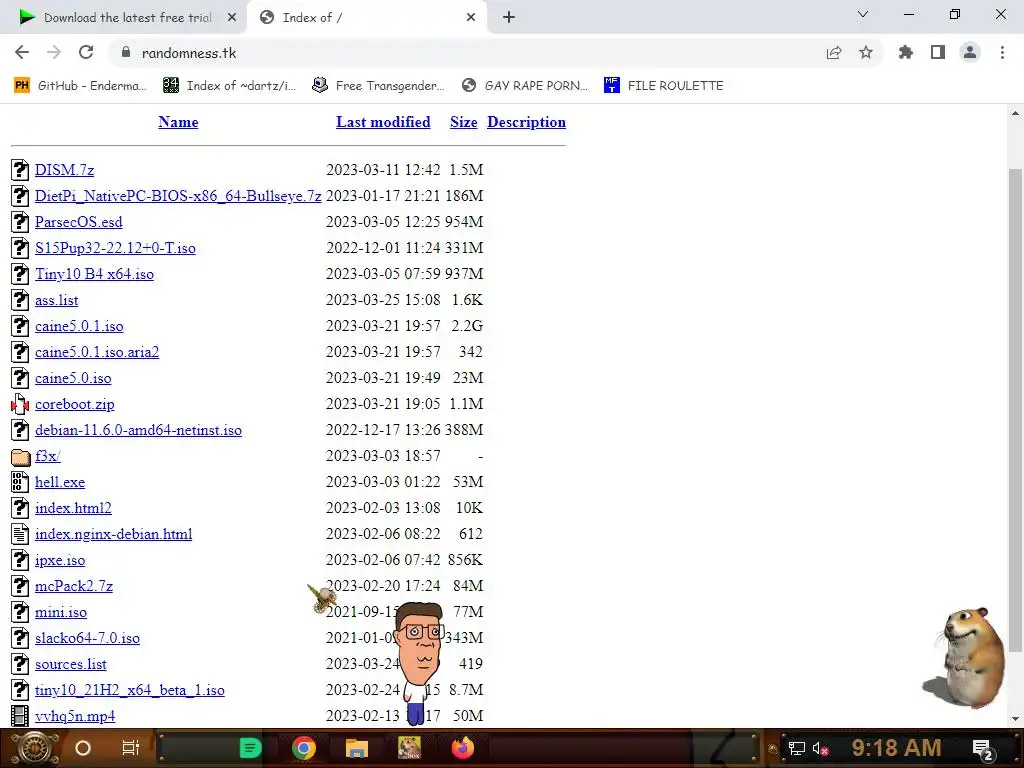This screenshot has height=768, width=1024.
Task: Unmute the volume tray icon
Action: point(821,748)
